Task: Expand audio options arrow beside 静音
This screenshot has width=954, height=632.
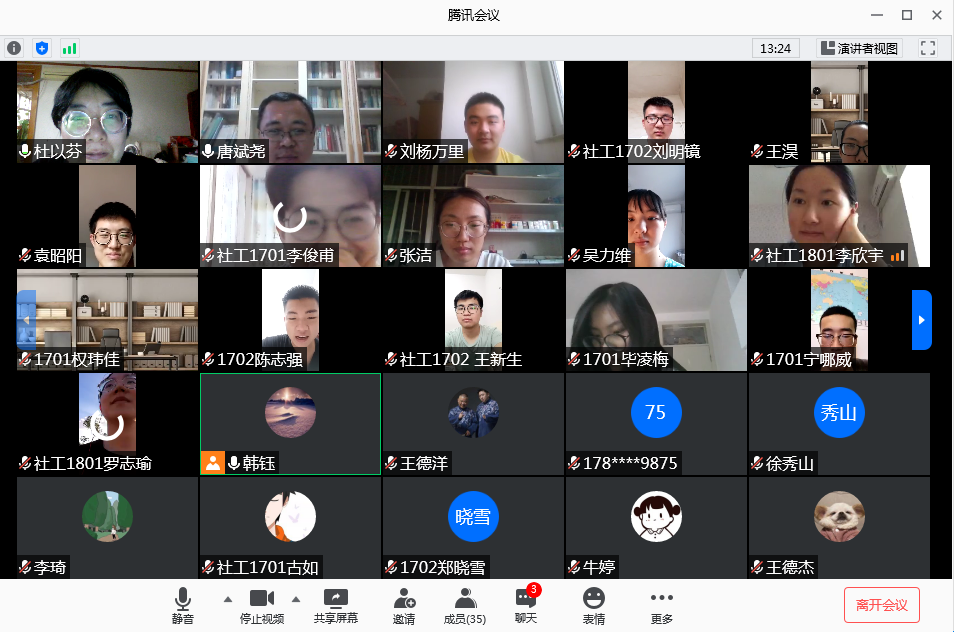Action: pos(227,599)
